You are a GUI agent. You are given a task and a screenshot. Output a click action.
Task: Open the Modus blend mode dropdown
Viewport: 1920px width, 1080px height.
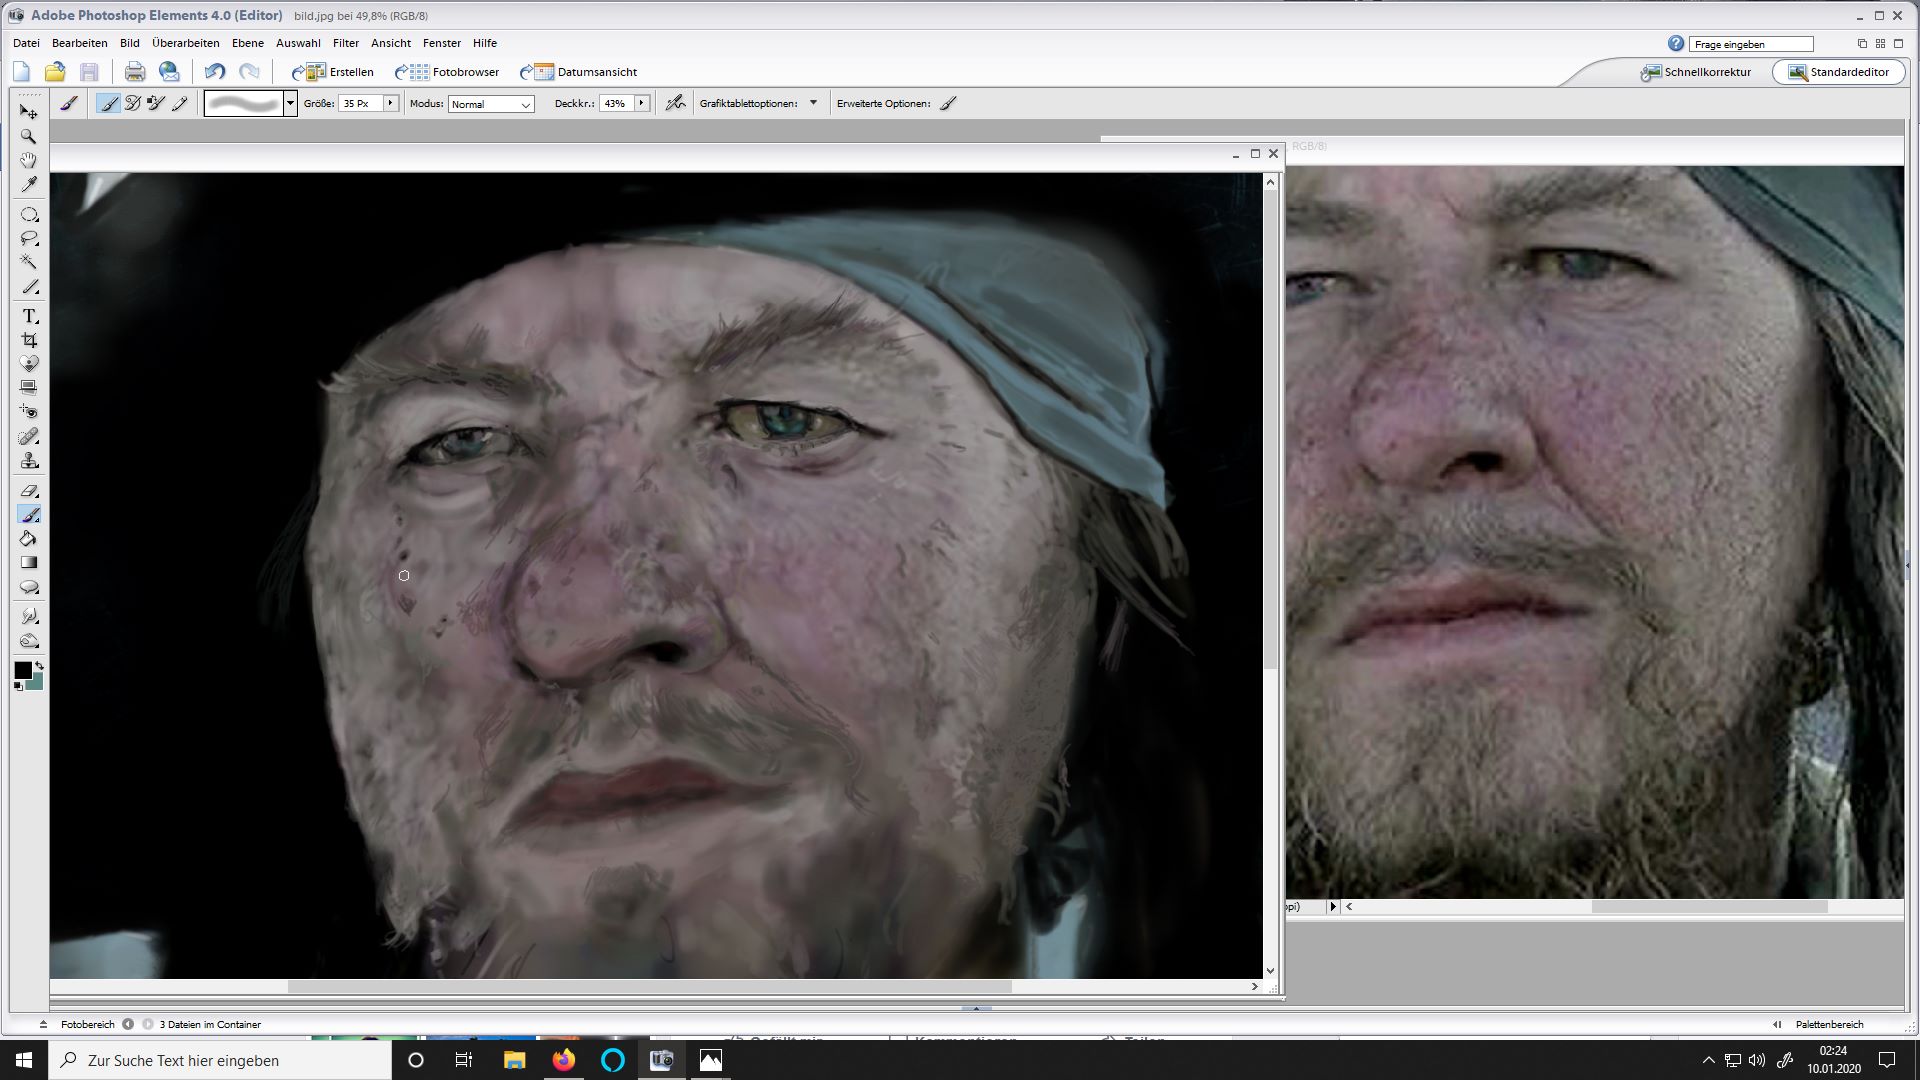[491, 104]
